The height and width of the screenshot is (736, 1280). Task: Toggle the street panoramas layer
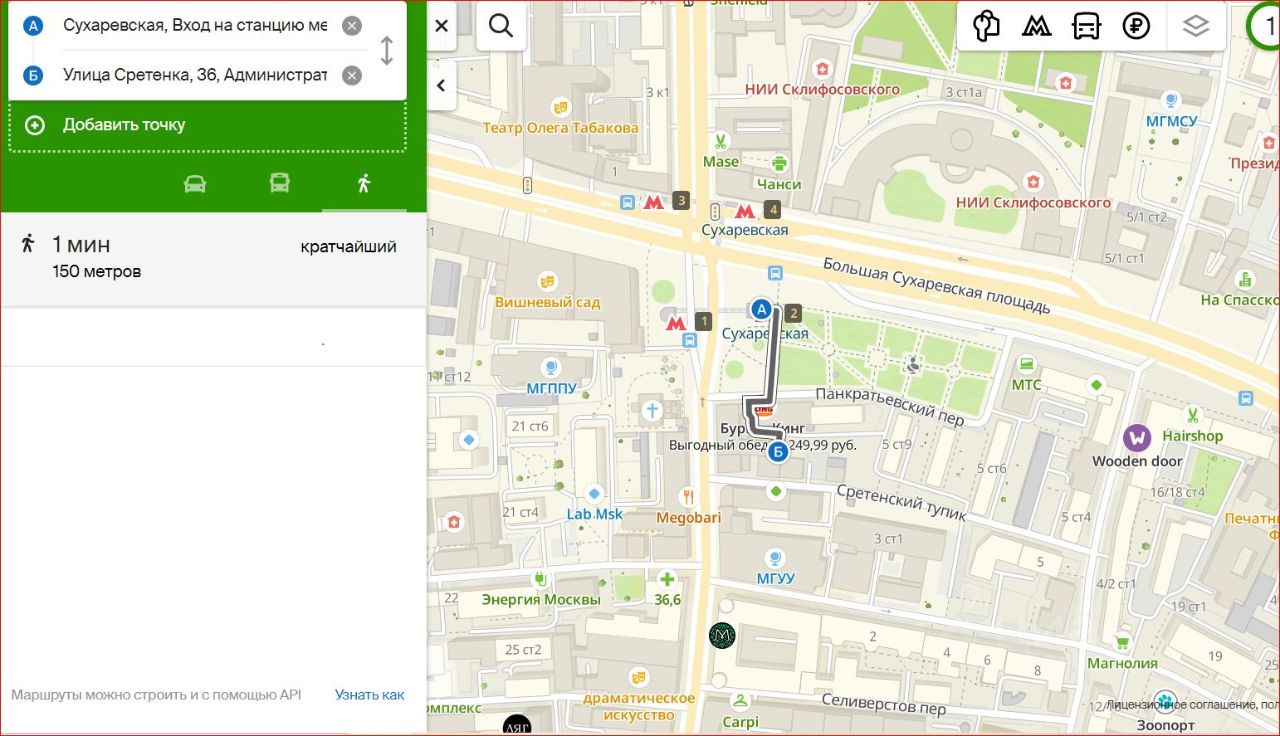986,26
